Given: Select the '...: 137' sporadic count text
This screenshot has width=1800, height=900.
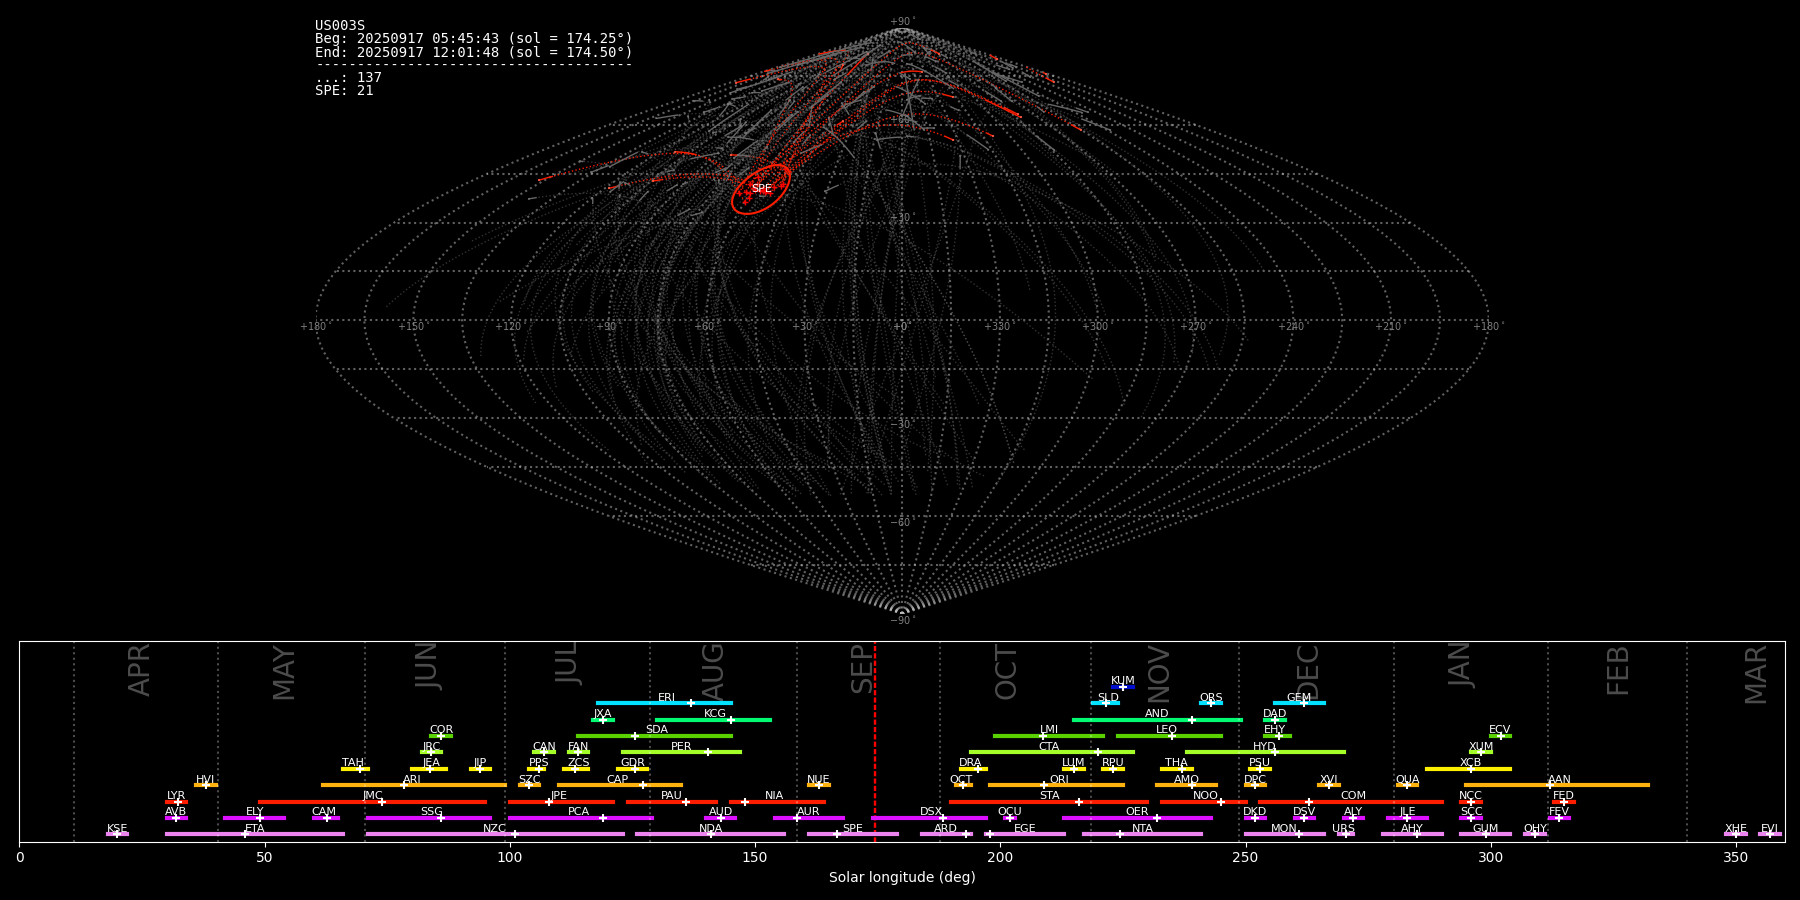Looking at the screenshot, I should point(348,77).
